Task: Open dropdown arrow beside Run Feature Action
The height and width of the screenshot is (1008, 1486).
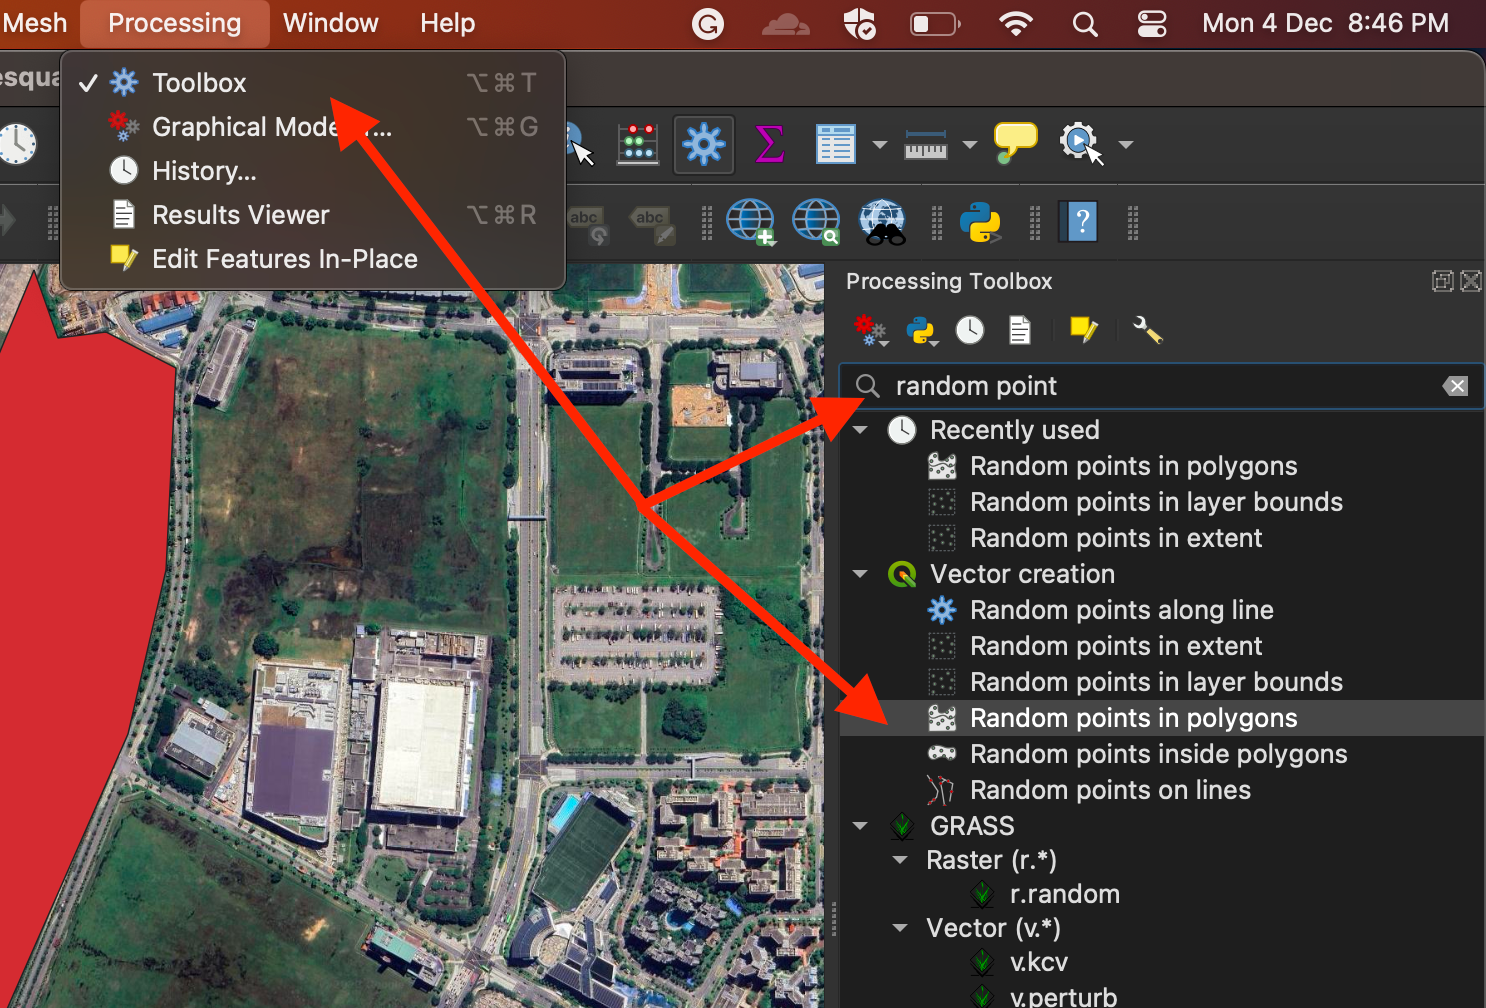Action: 1126,145
